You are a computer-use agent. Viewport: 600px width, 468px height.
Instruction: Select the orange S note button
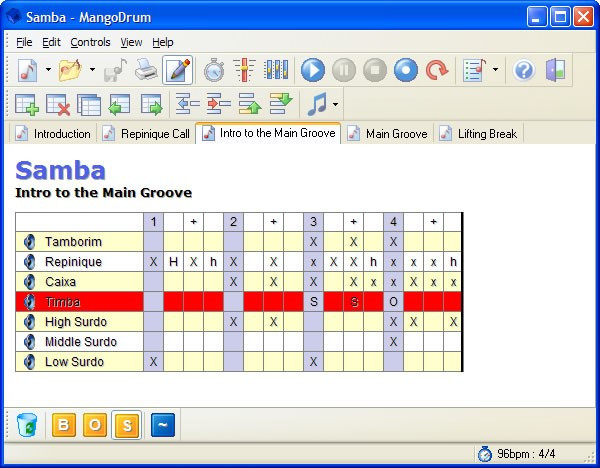[126, 425]
